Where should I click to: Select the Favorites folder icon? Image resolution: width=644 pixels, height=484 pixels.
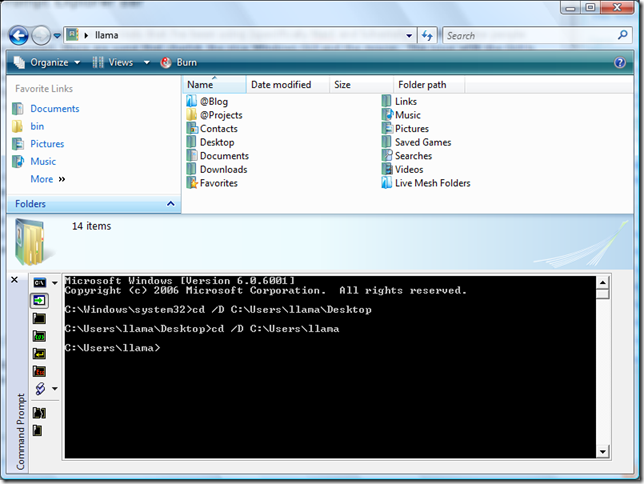[x=191, y=182]
